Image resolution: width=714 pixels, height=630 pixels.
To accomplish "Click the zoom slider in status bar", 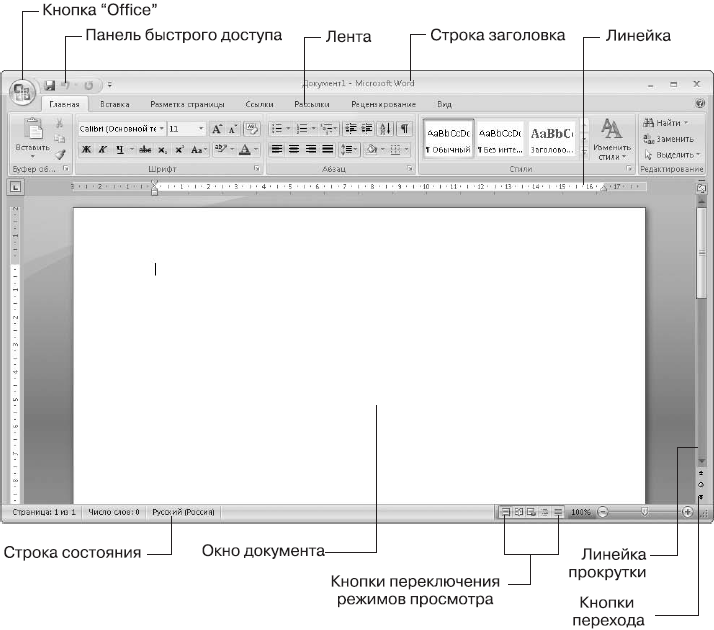I will click(644, 511).
